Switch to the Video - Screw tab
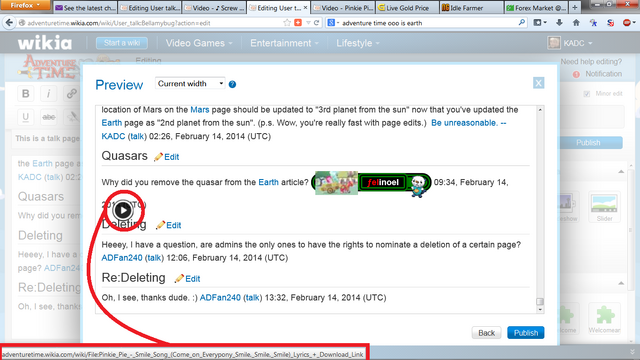 [214, 8]
